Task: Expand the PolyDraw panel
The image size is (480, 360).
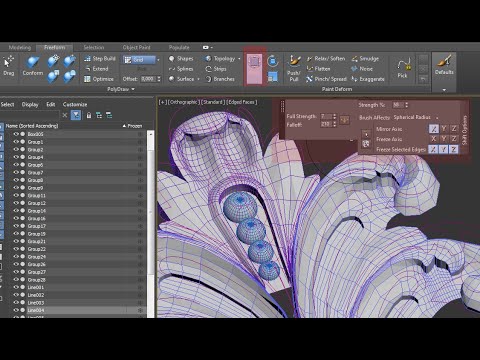Action: click(121, 89)
